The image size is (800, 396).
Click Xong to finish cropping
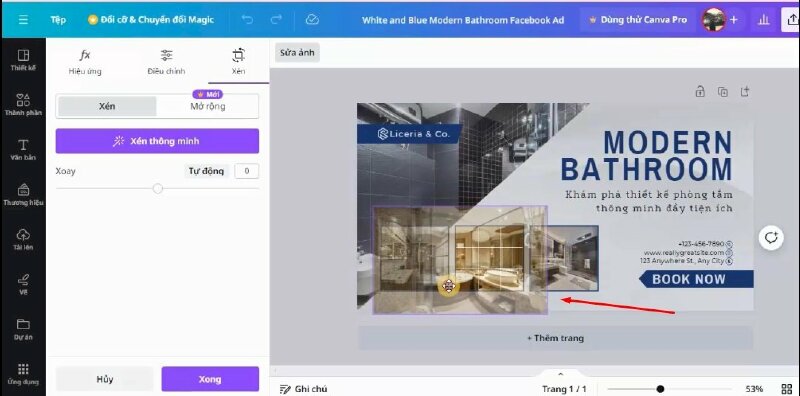(x=210, y=379)
